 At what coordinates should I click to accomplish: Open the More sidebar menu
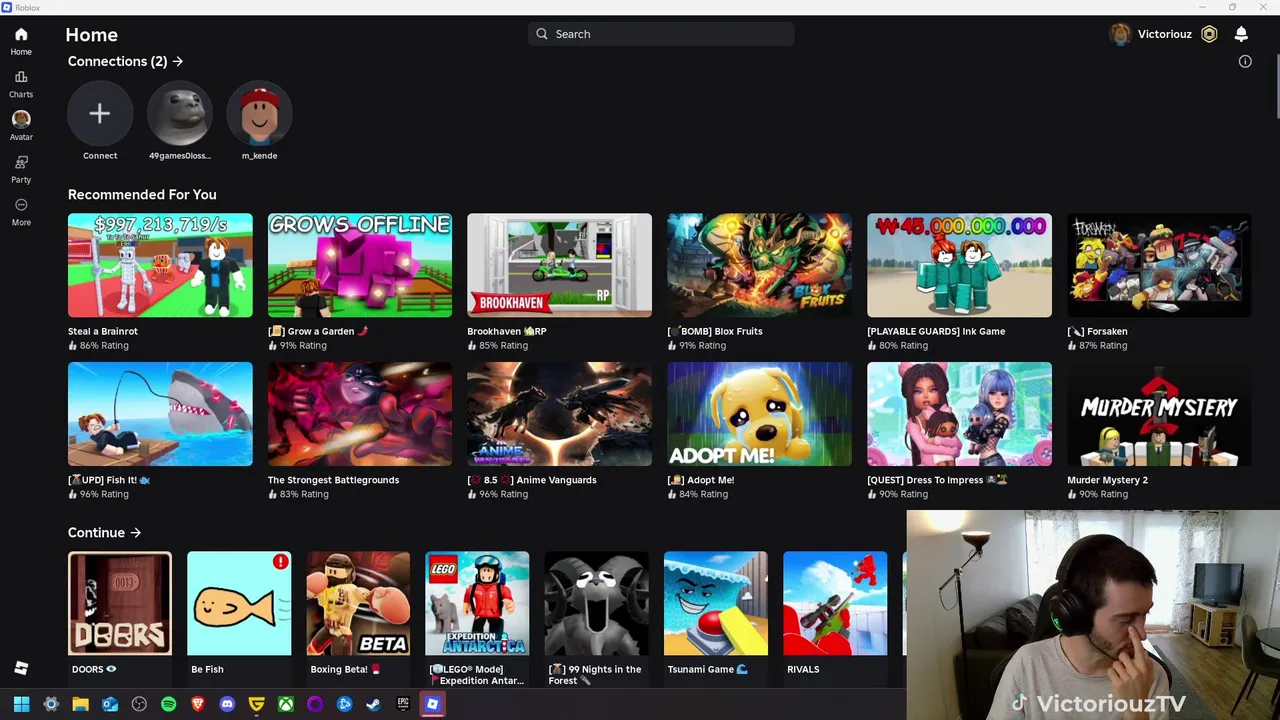click(21, 212)
